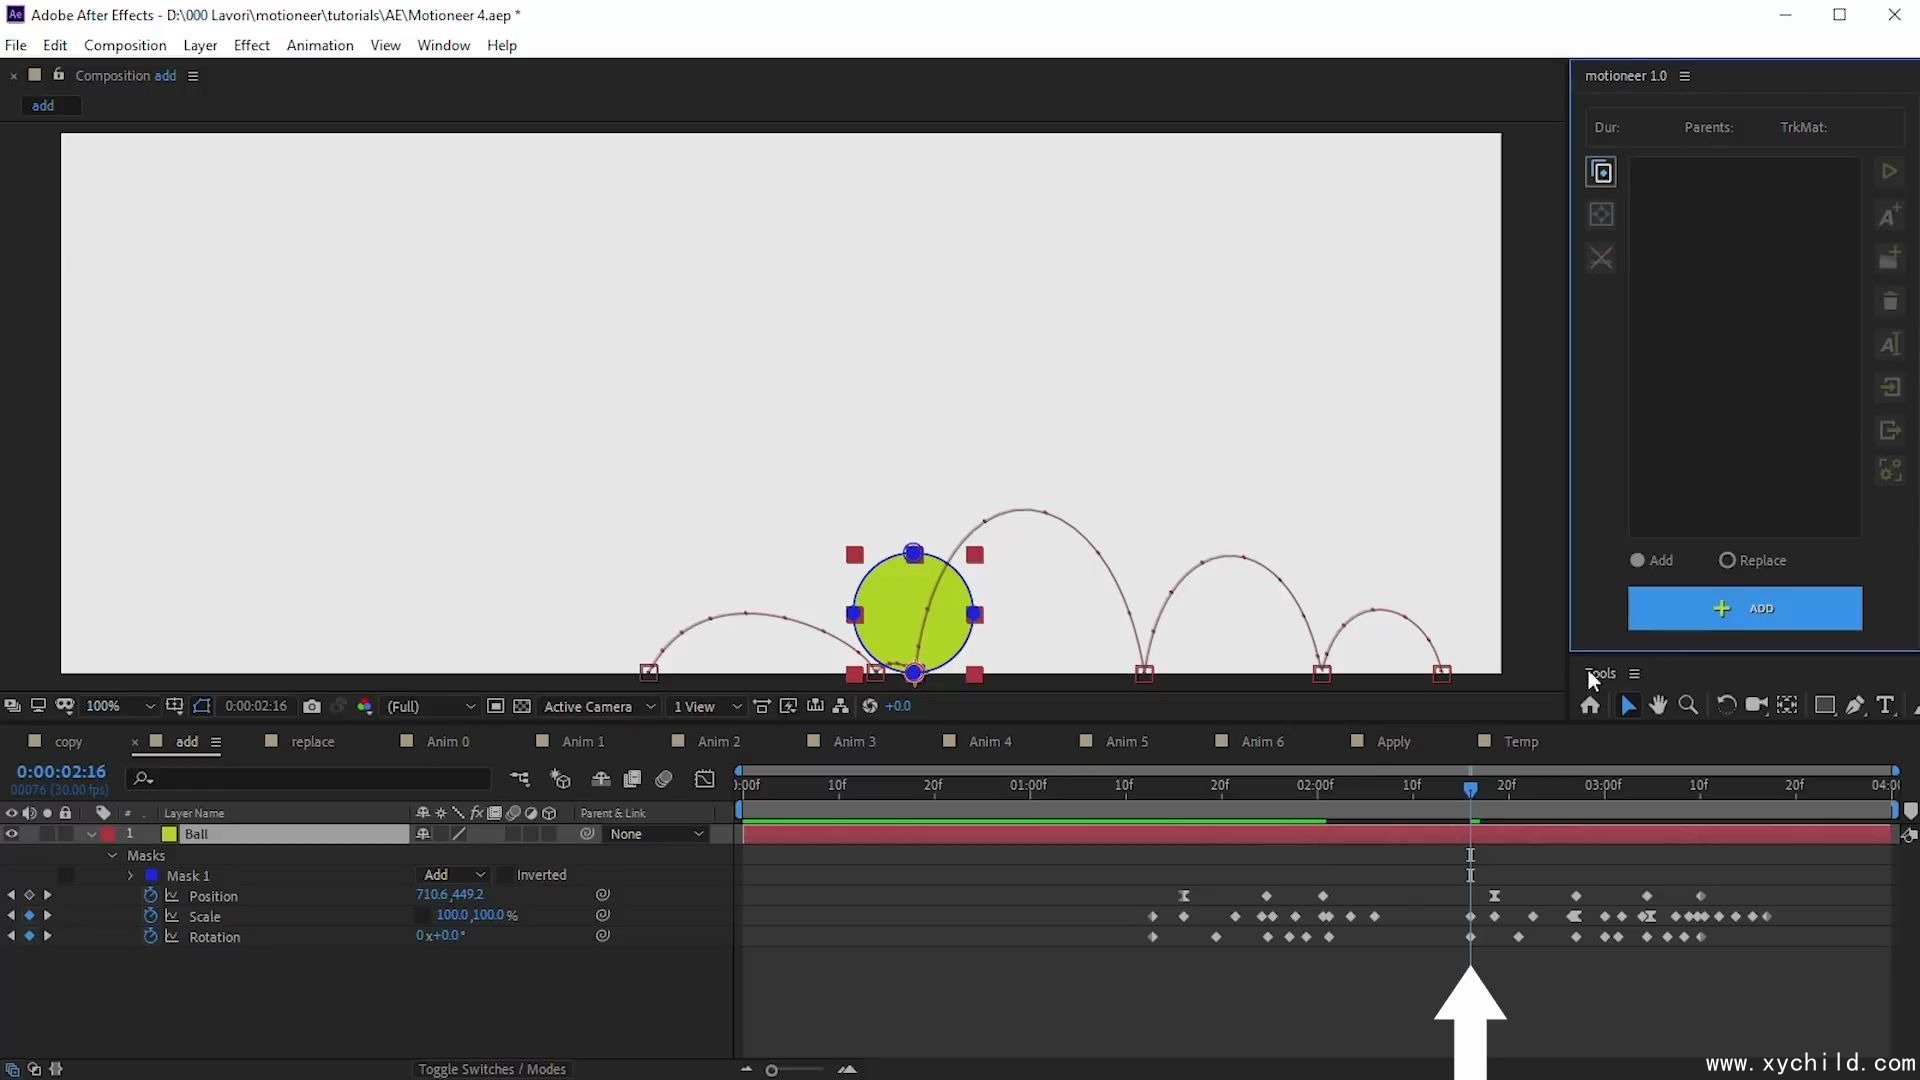Click motioneer export icon
Screen dimensions: 1920x1080
click(1889, 430)
